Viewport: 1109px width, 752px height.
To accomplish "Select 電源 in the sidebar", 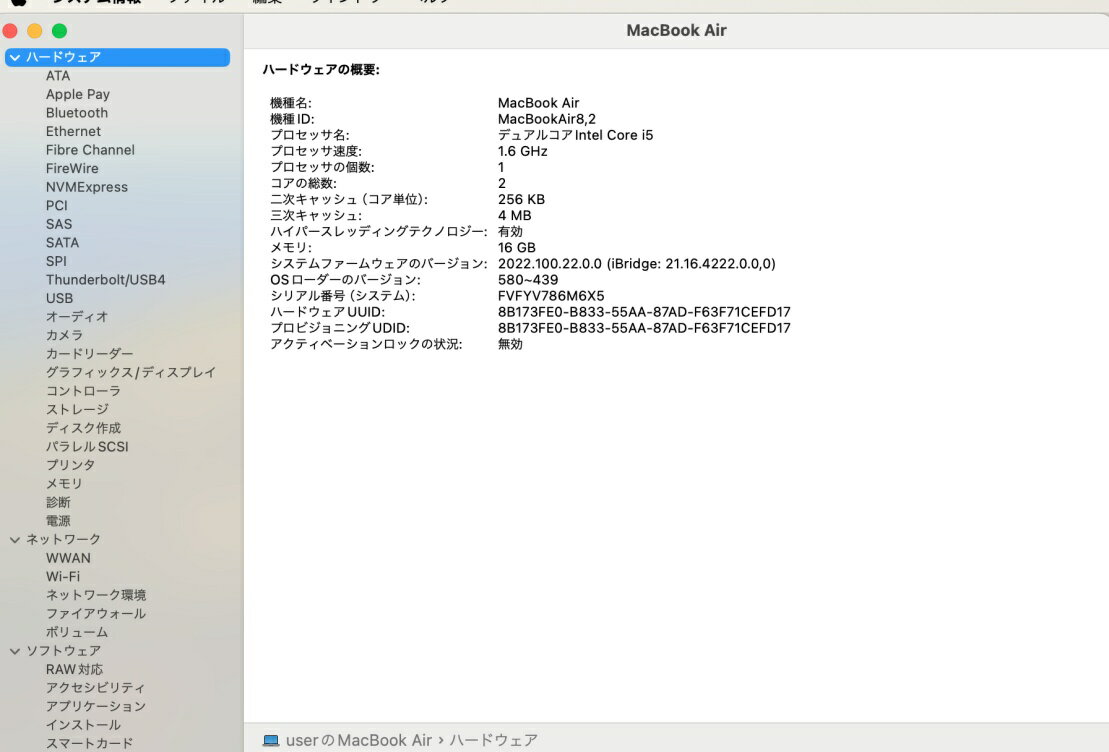I will (58, 521).
